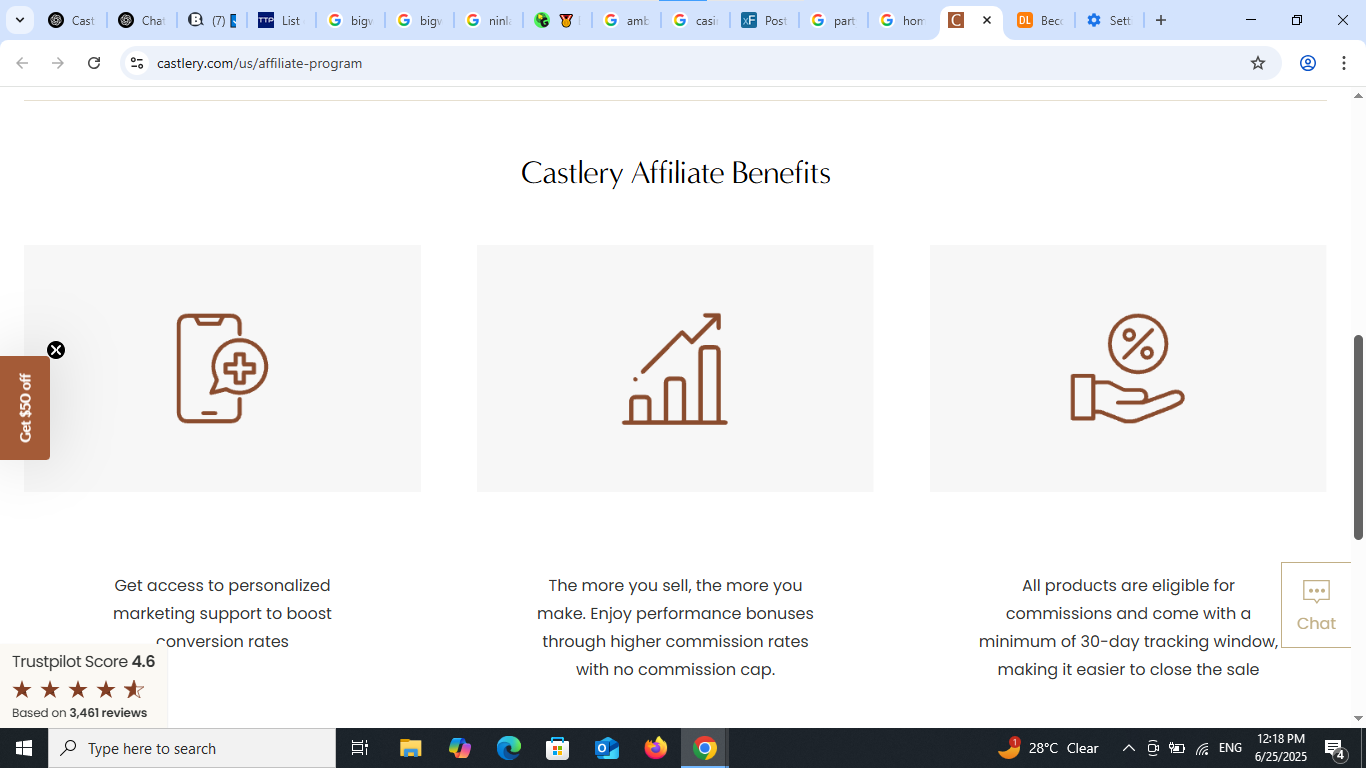Click the vertical page scrollbar thumb
Image resolution: width=1366 pixels, height=768 pixels.
pos(1358,437)
